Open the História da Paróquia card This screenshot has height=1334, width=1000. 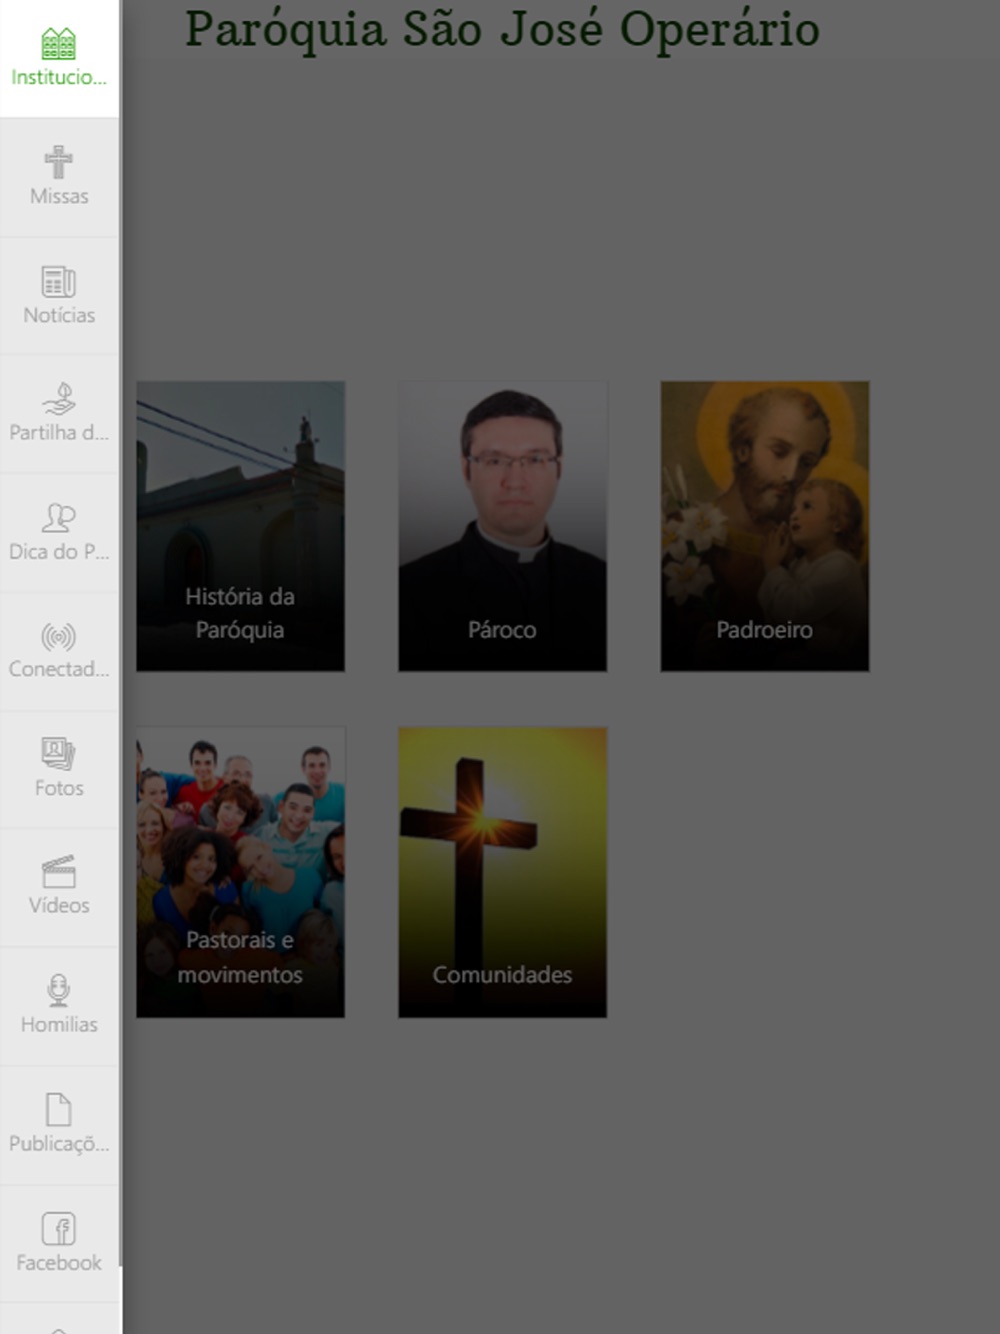tap(241, 526)
